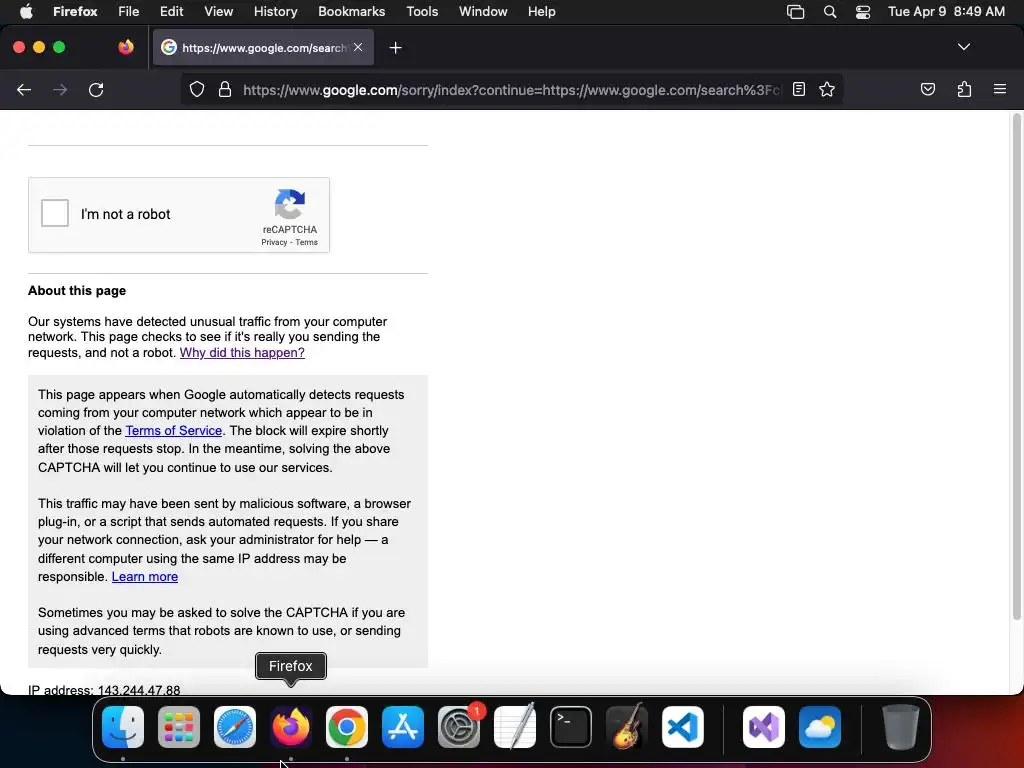Screen dimensions: 1024x768
Task: Open the Help menu
Action: pyautogui.click(x=542, y=11)
